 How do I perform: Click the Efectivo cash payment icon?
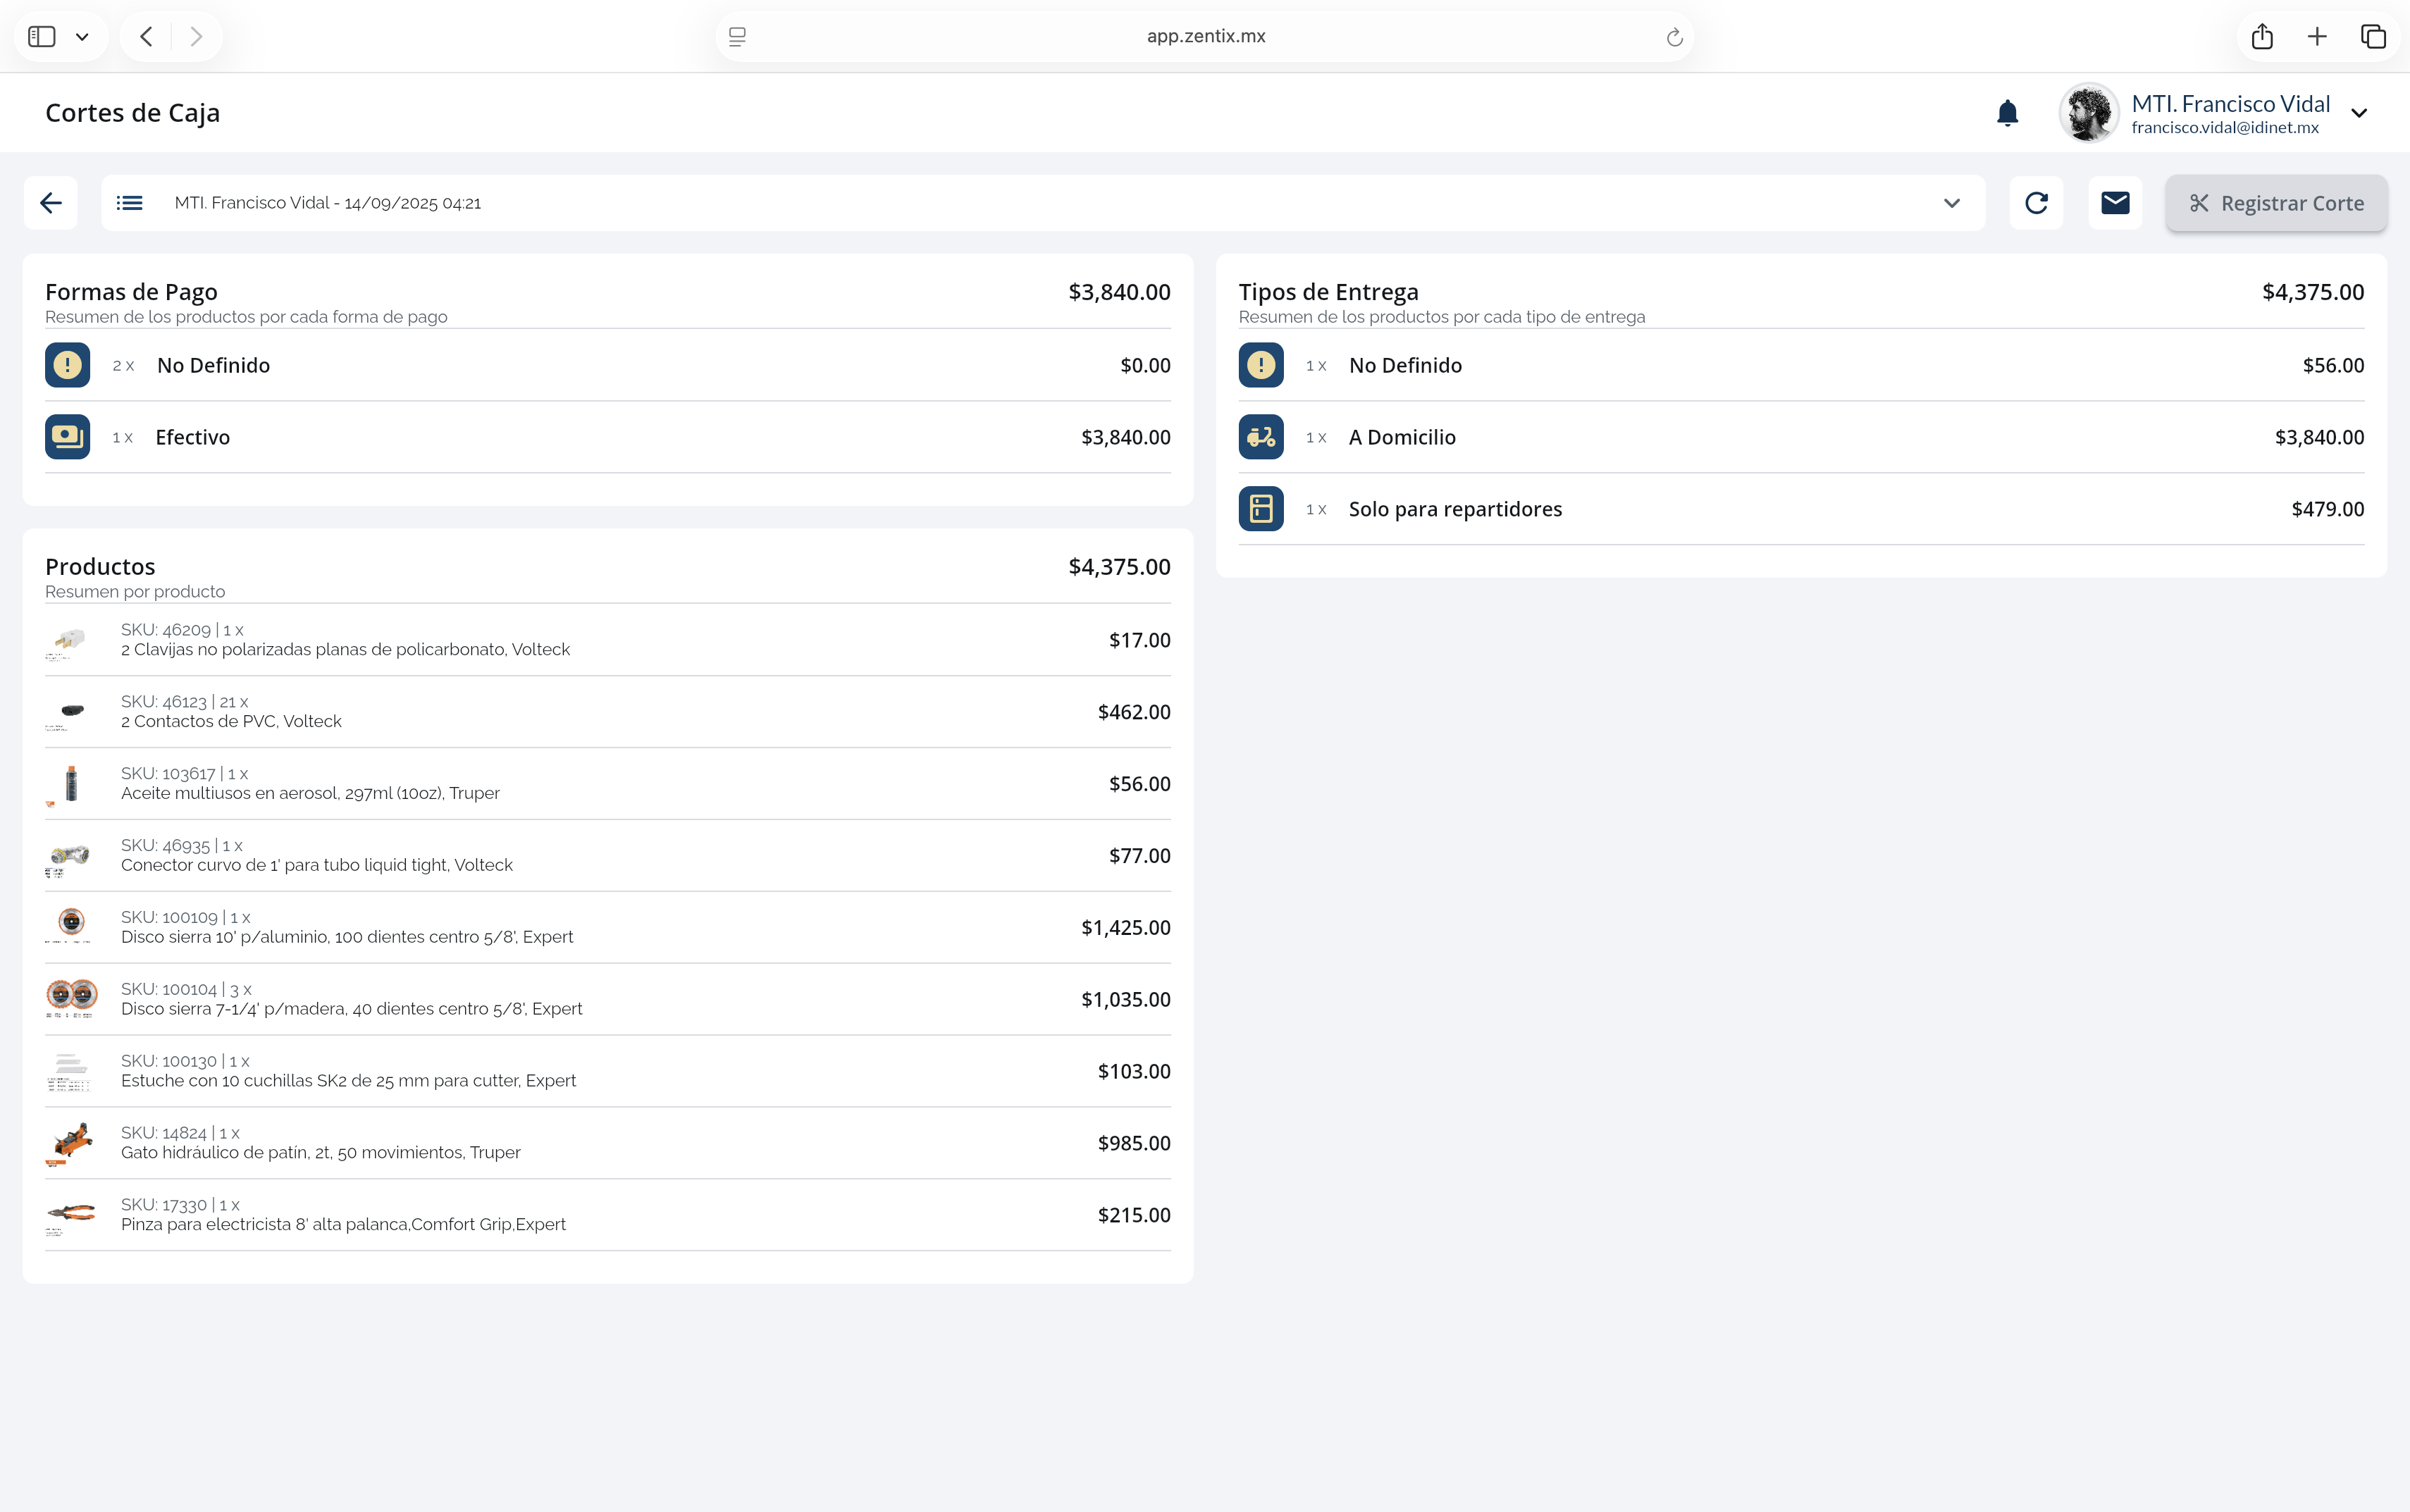pos(68,437)
